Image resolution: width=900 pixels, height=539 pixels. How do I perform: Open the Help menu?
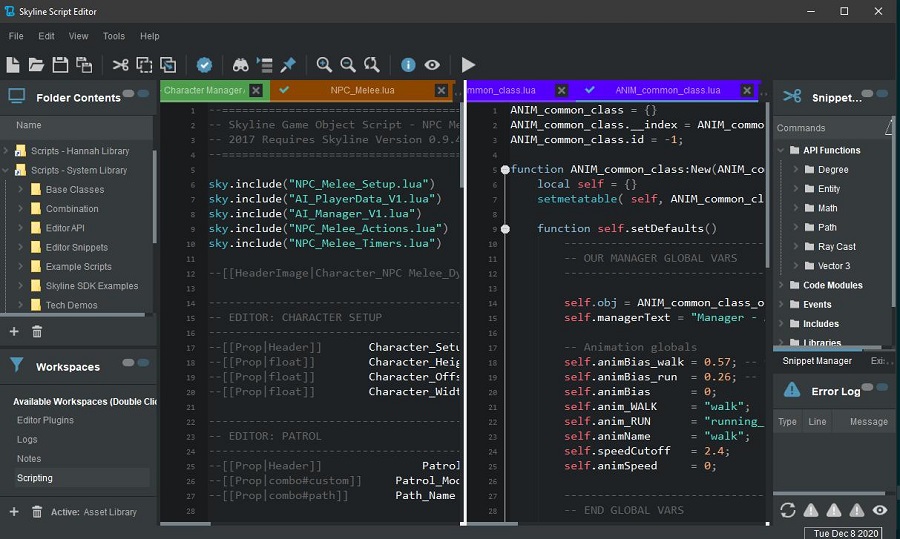point(150,36)
